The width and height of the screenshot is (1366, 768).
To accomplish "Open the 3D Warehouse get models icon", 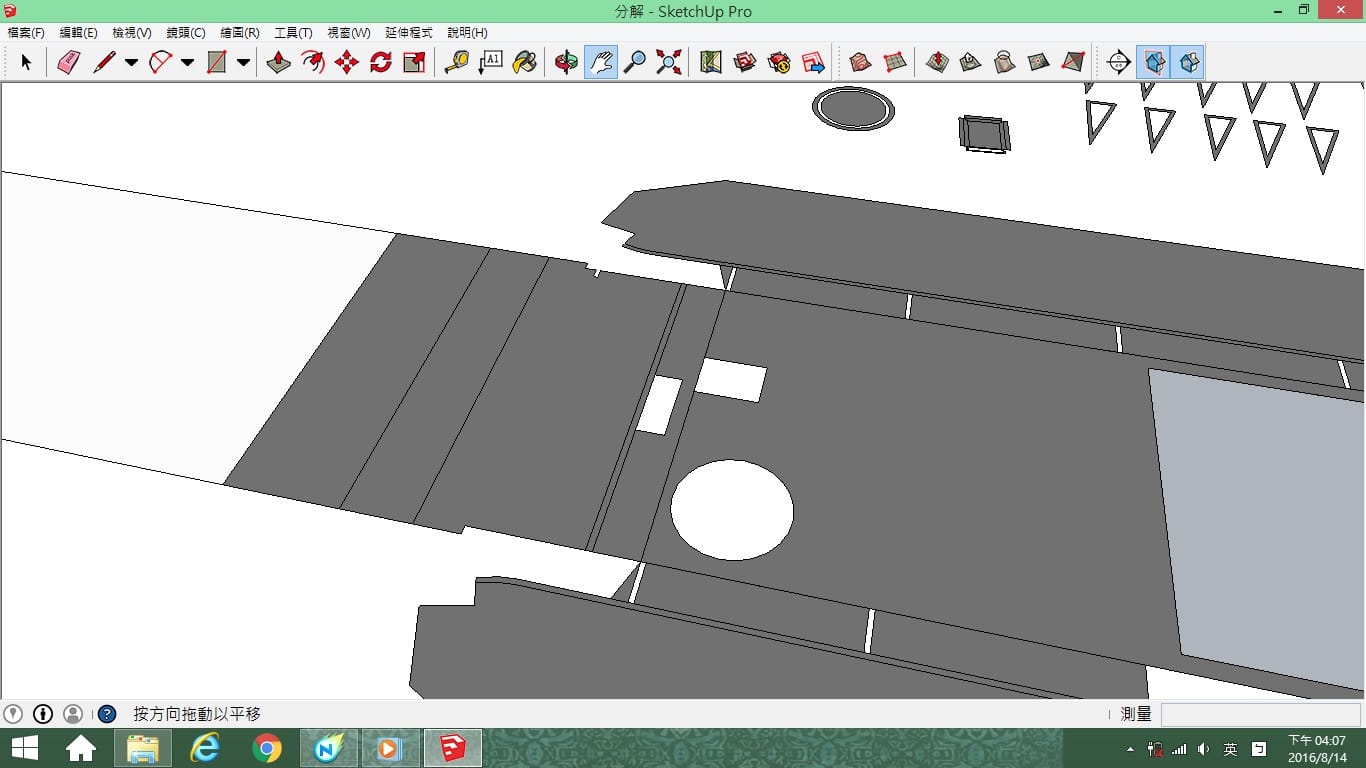I will pos(745,62).
